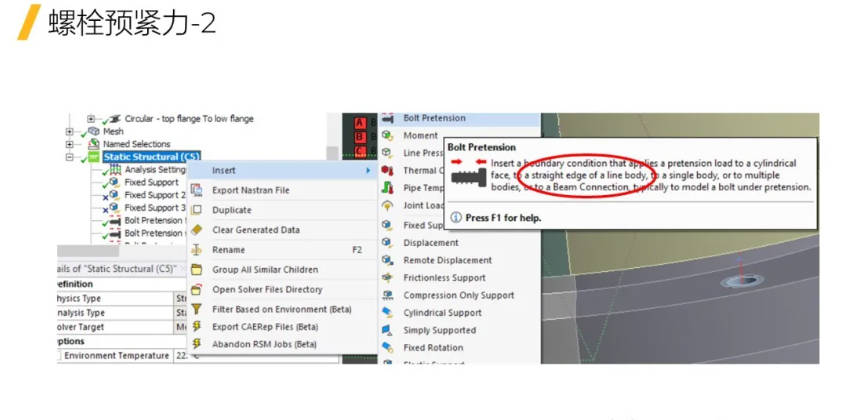Click the Export Nastran File icon

[x=197, y=190]
